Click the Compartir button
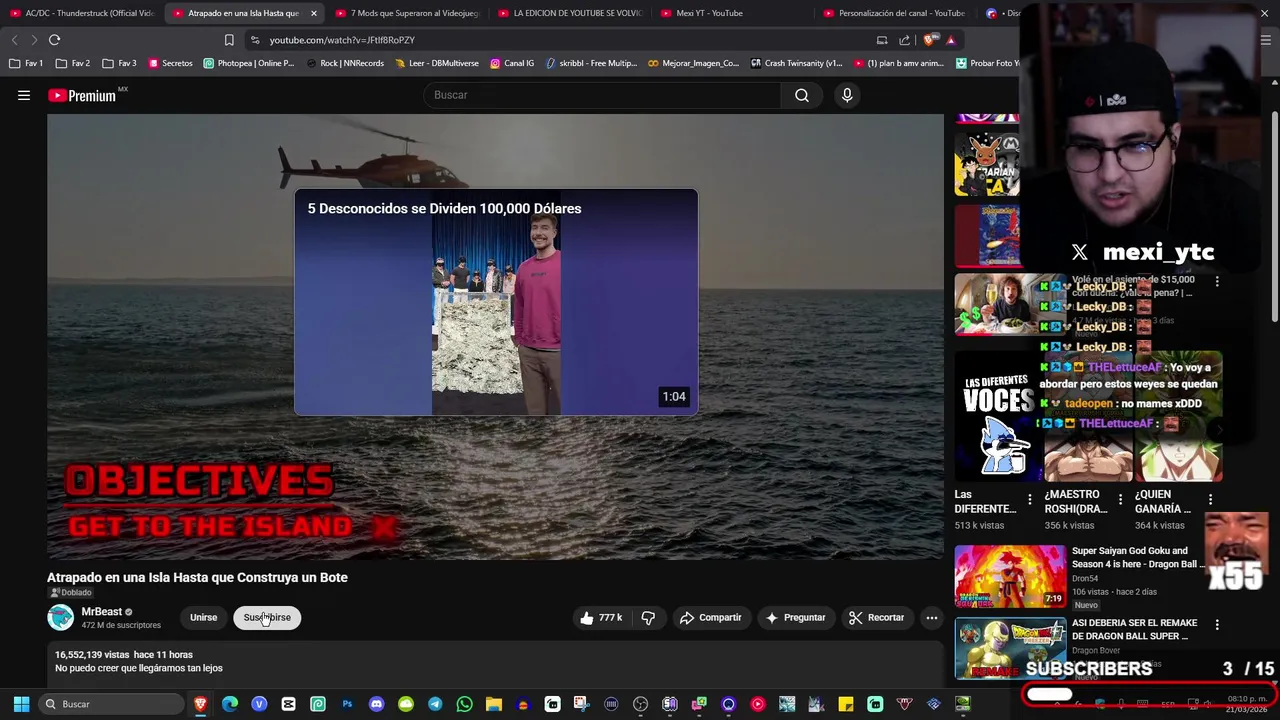This screenshot has height=720, width=1280. click(x=710, y=618)
